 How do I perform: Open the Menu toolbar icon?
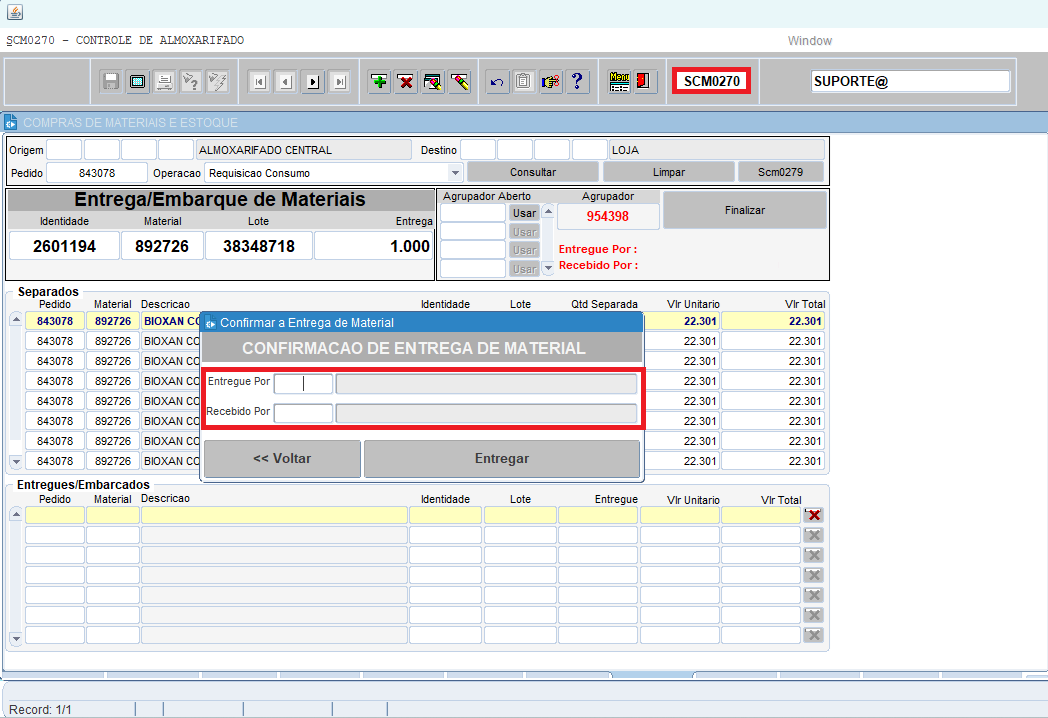pos(619,82)
